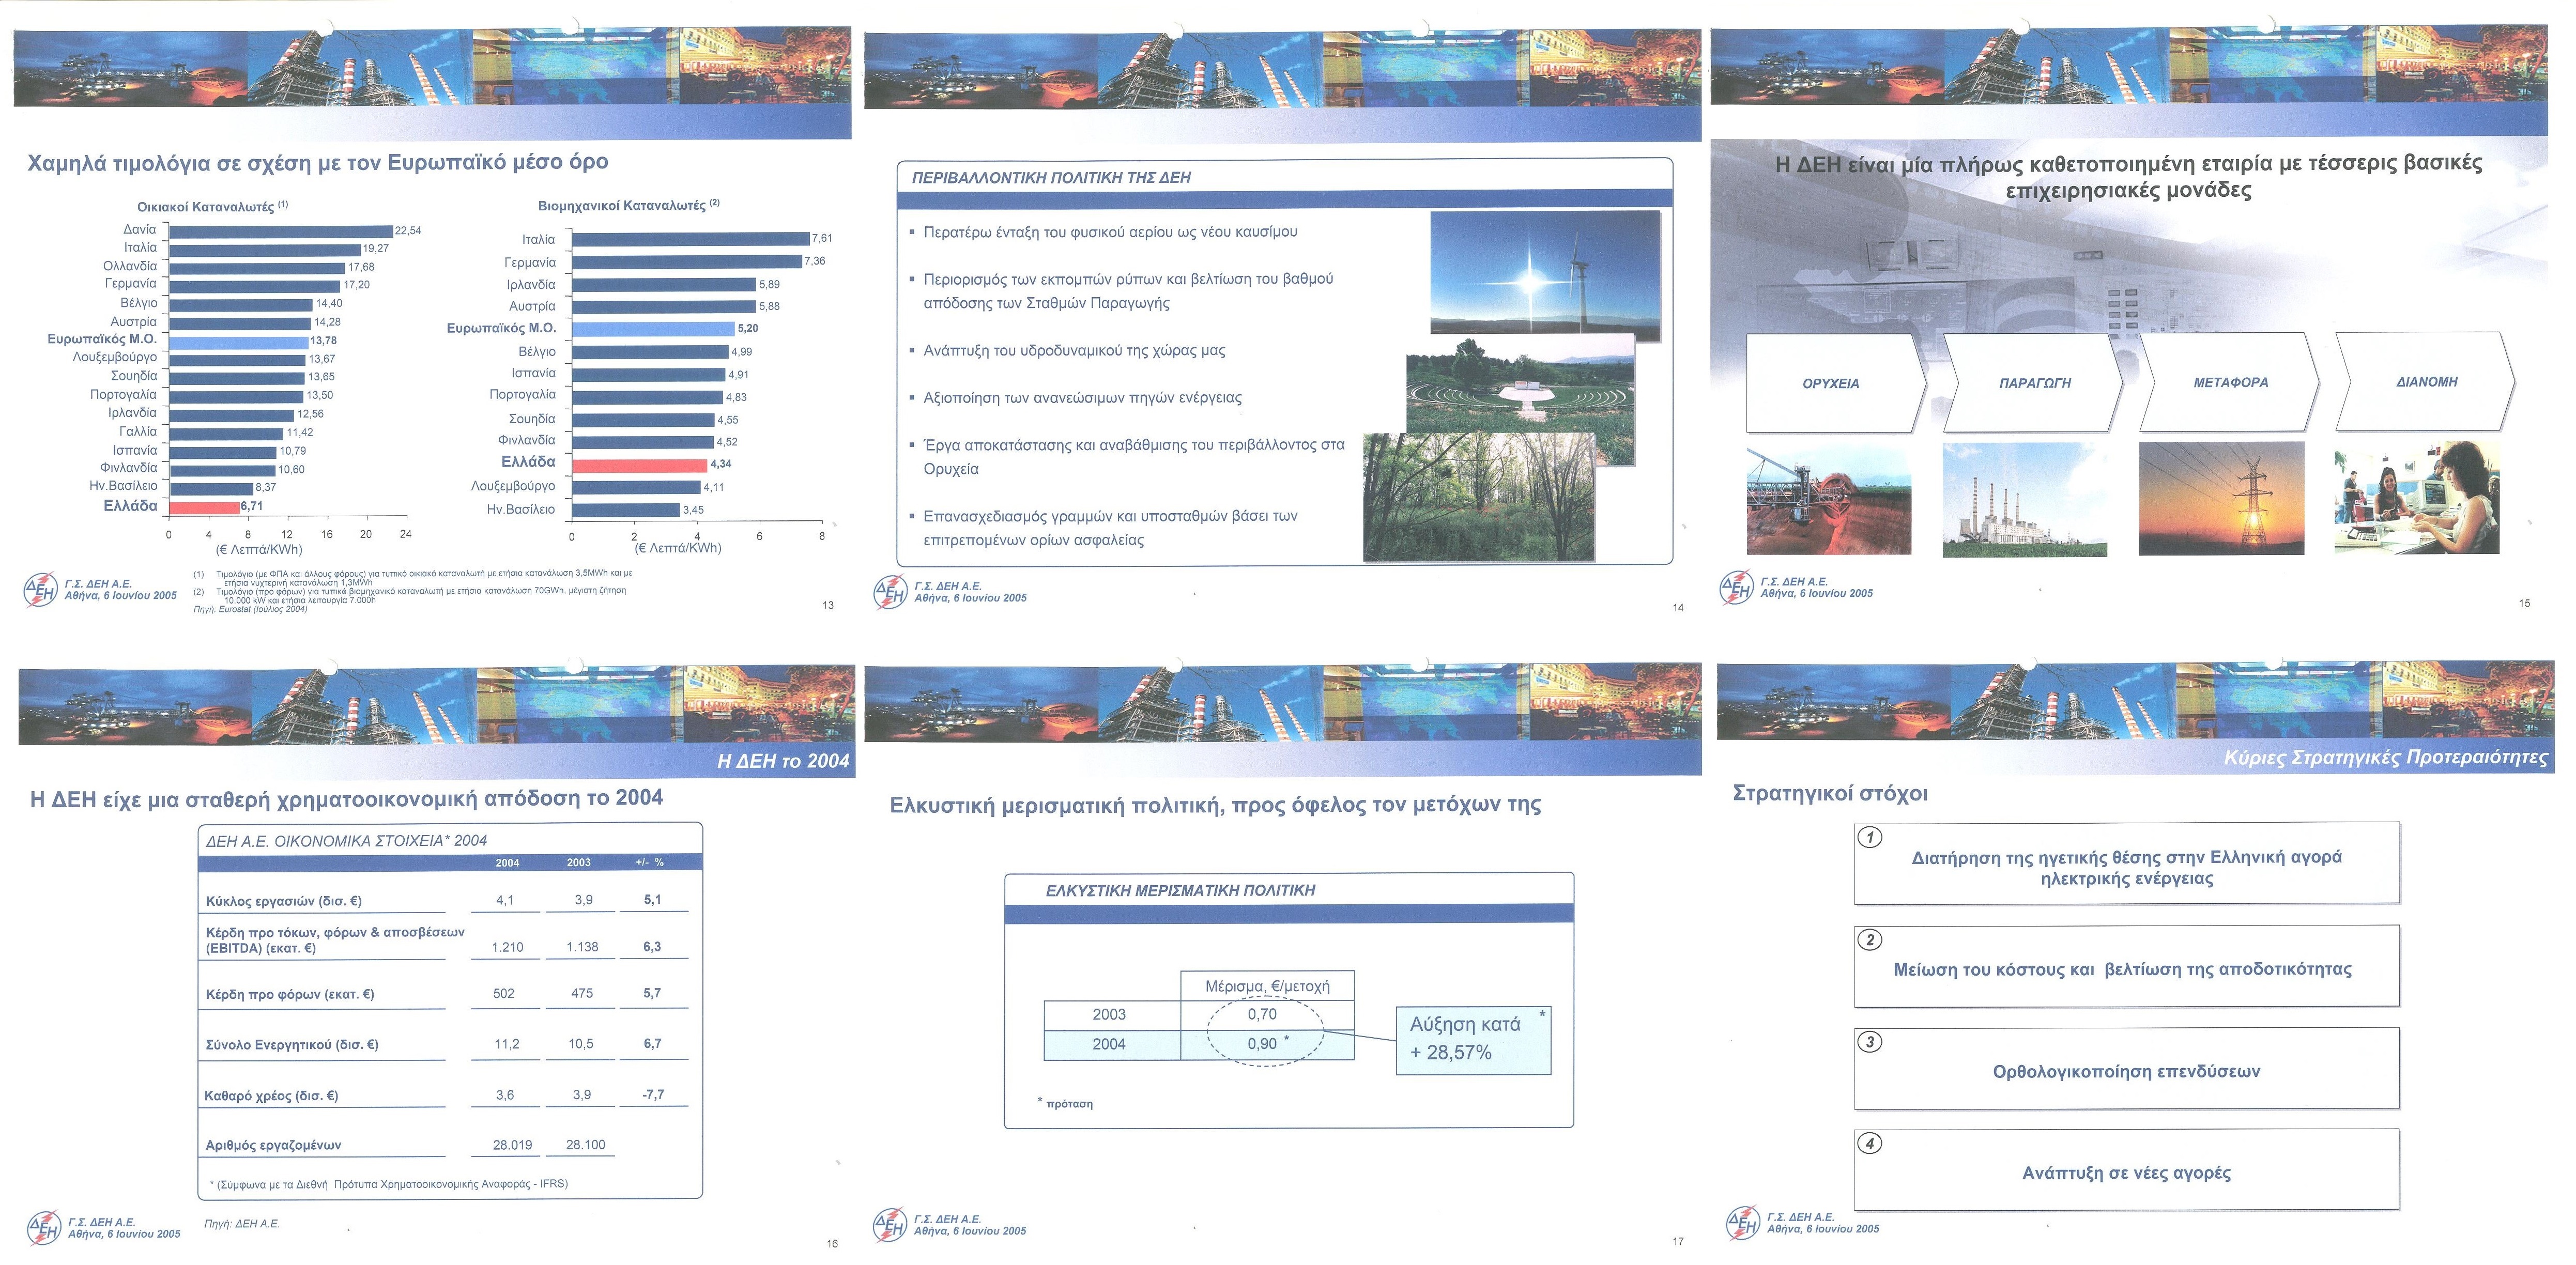The image size is (2576, 1265).
Task: Click the red industrial Ελλάδα bar 4,34
Action: coord(639,465)
